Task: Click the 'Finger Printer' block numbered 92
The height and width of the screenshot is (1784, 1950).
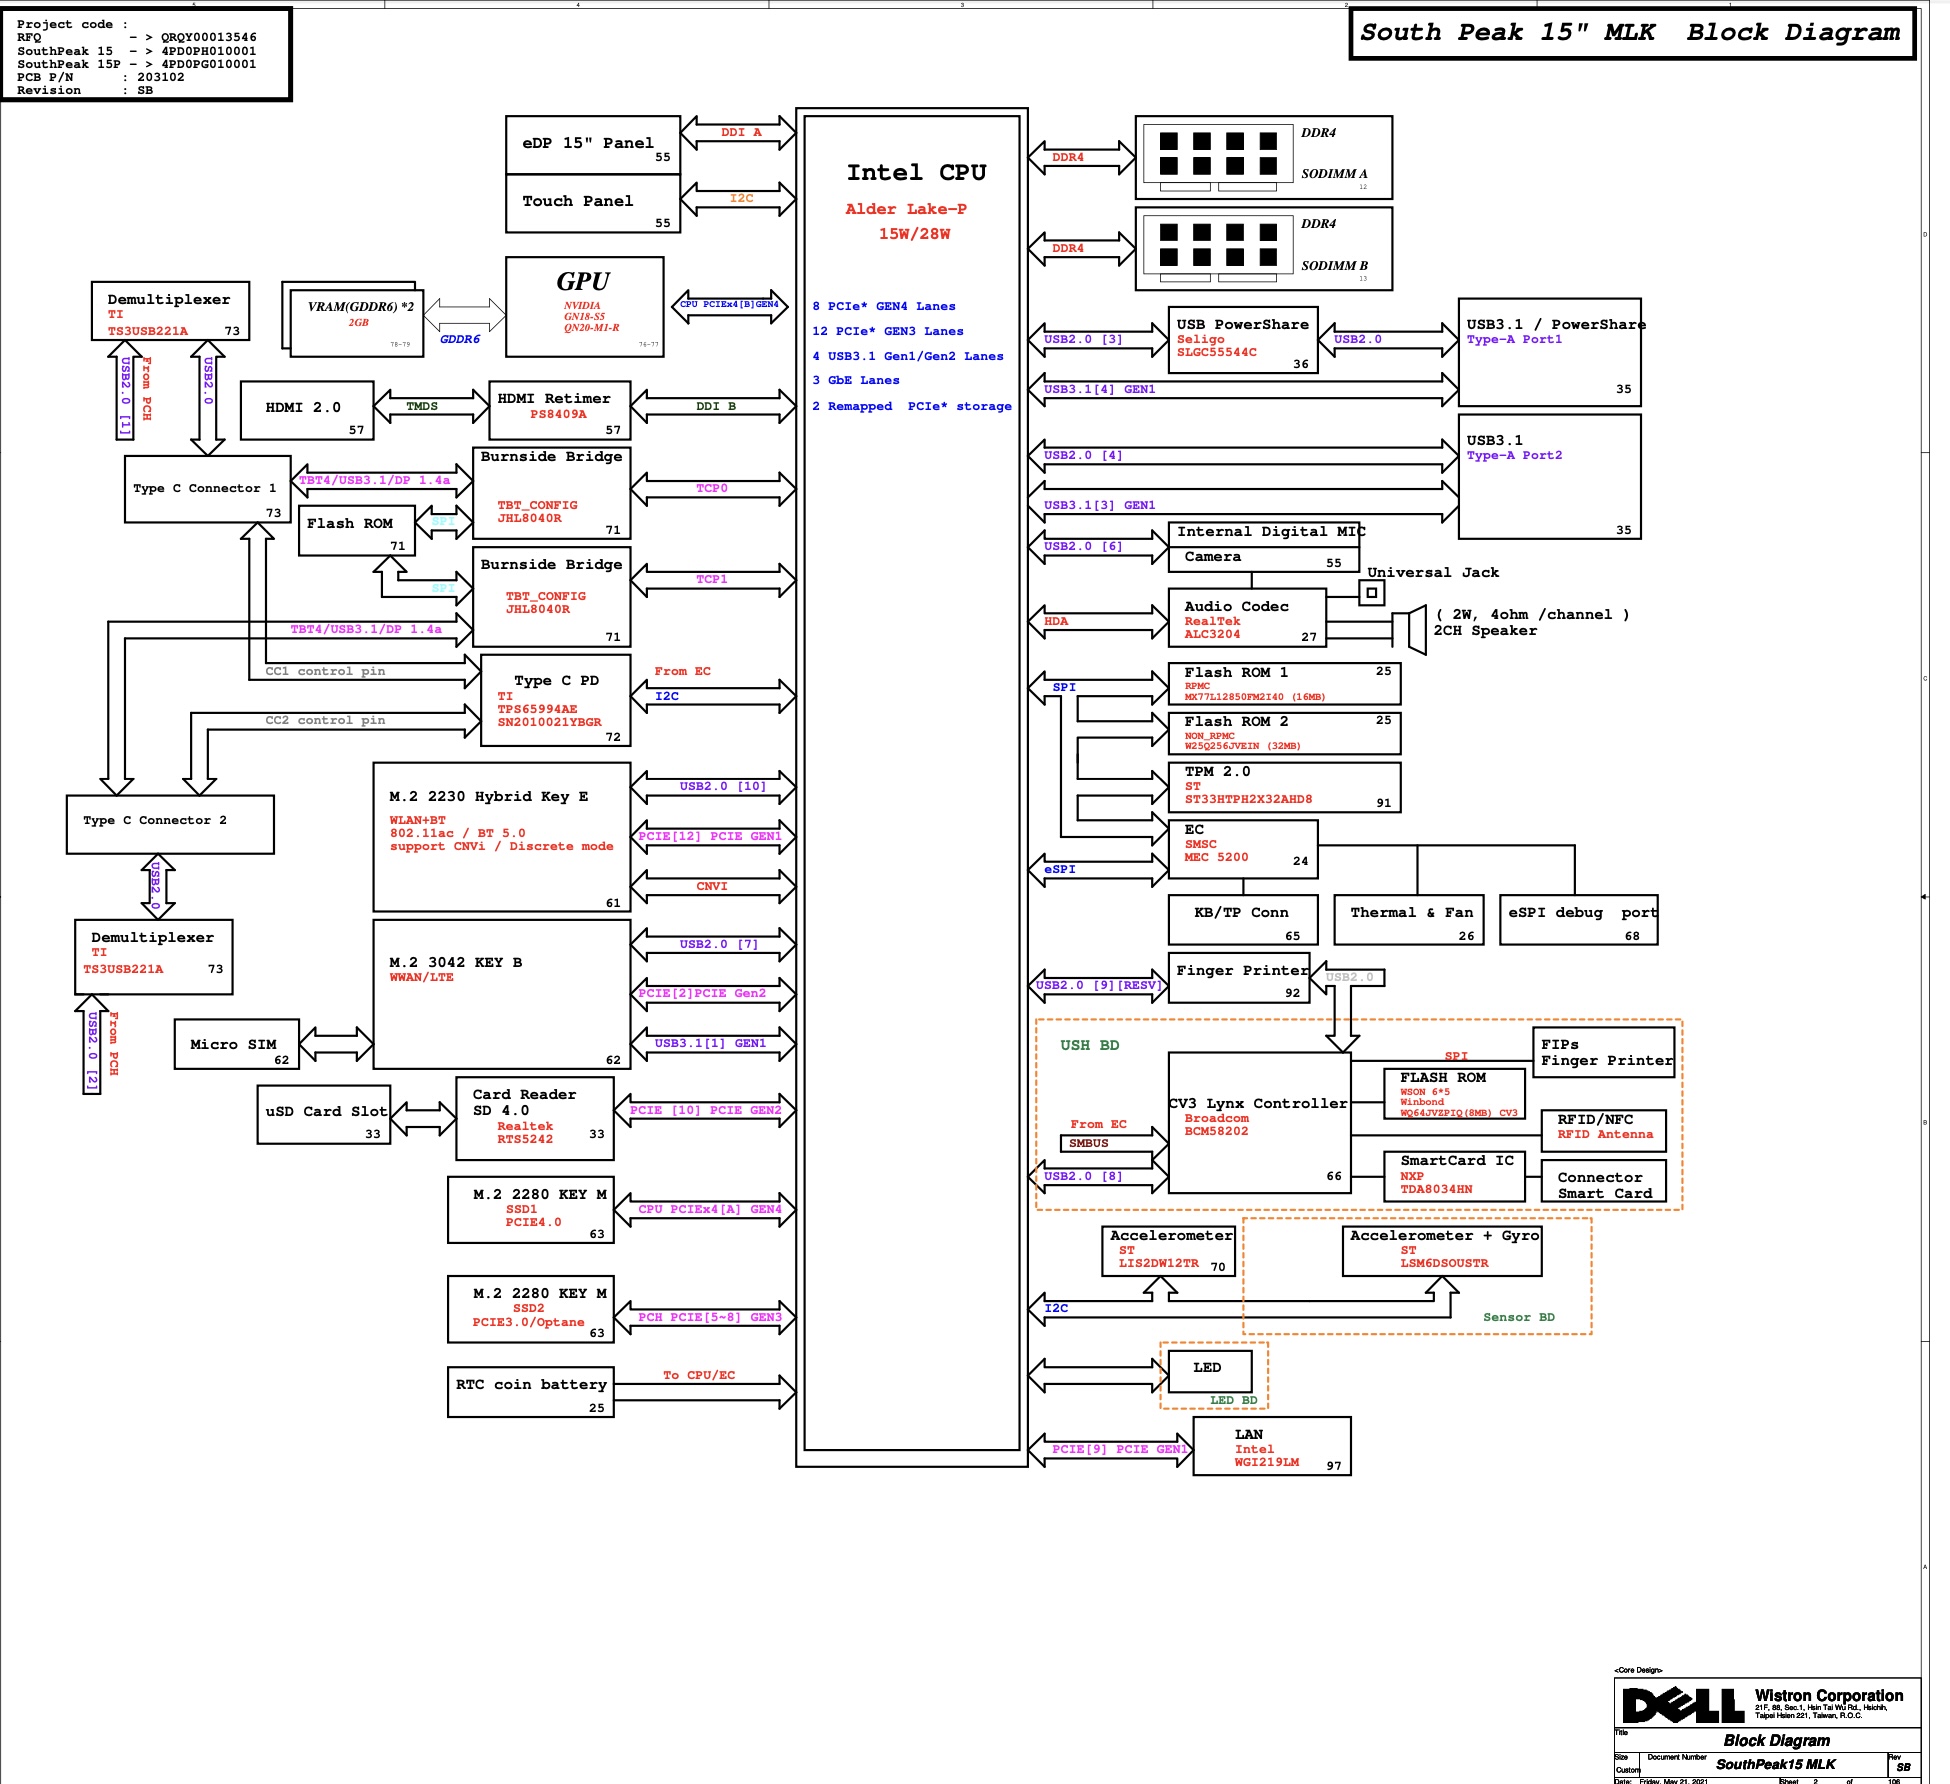Action: (1239, 978)
